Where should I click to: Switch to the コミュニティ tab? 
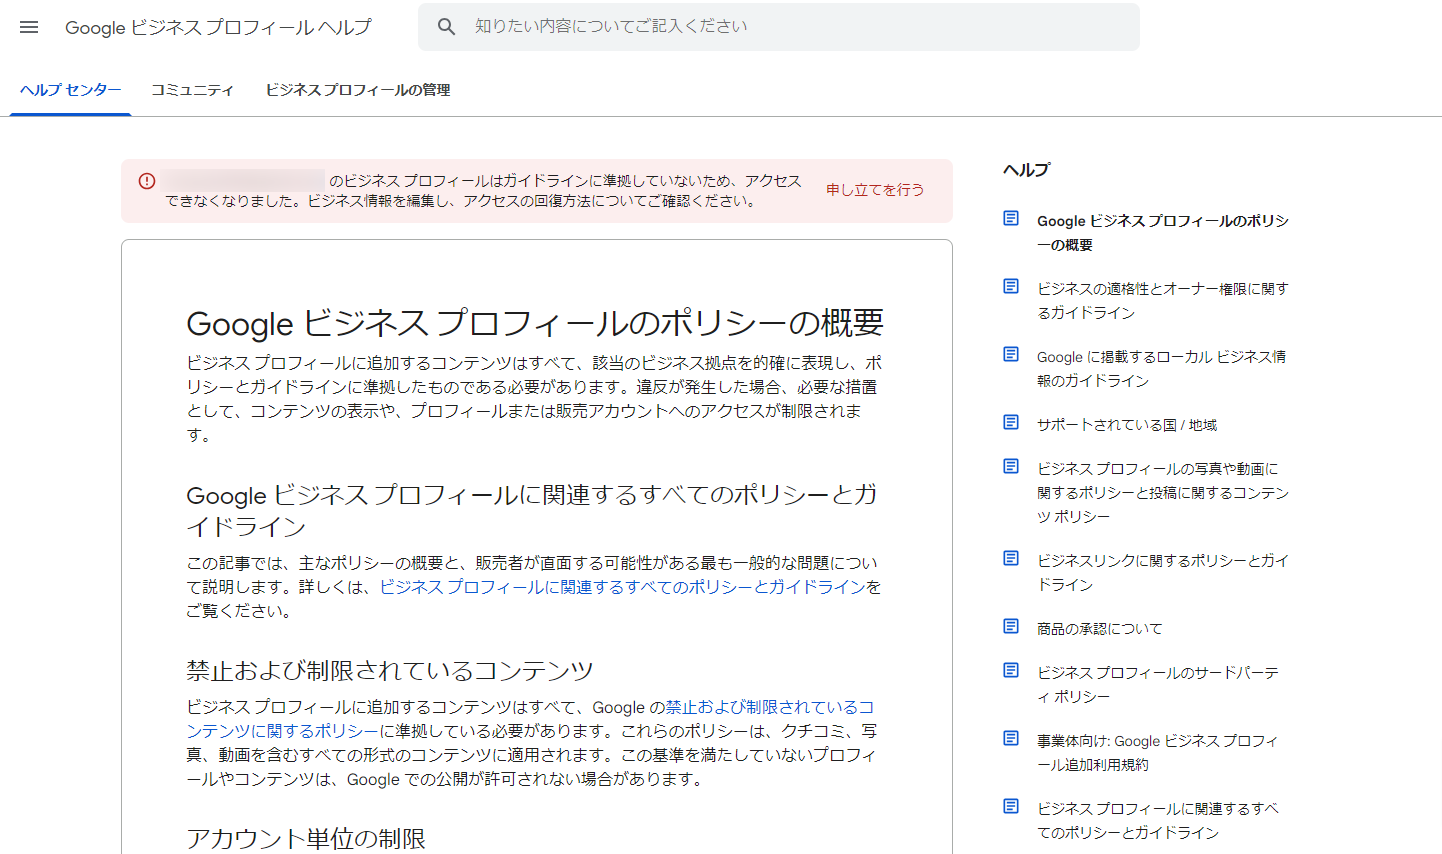pos(192,89)
